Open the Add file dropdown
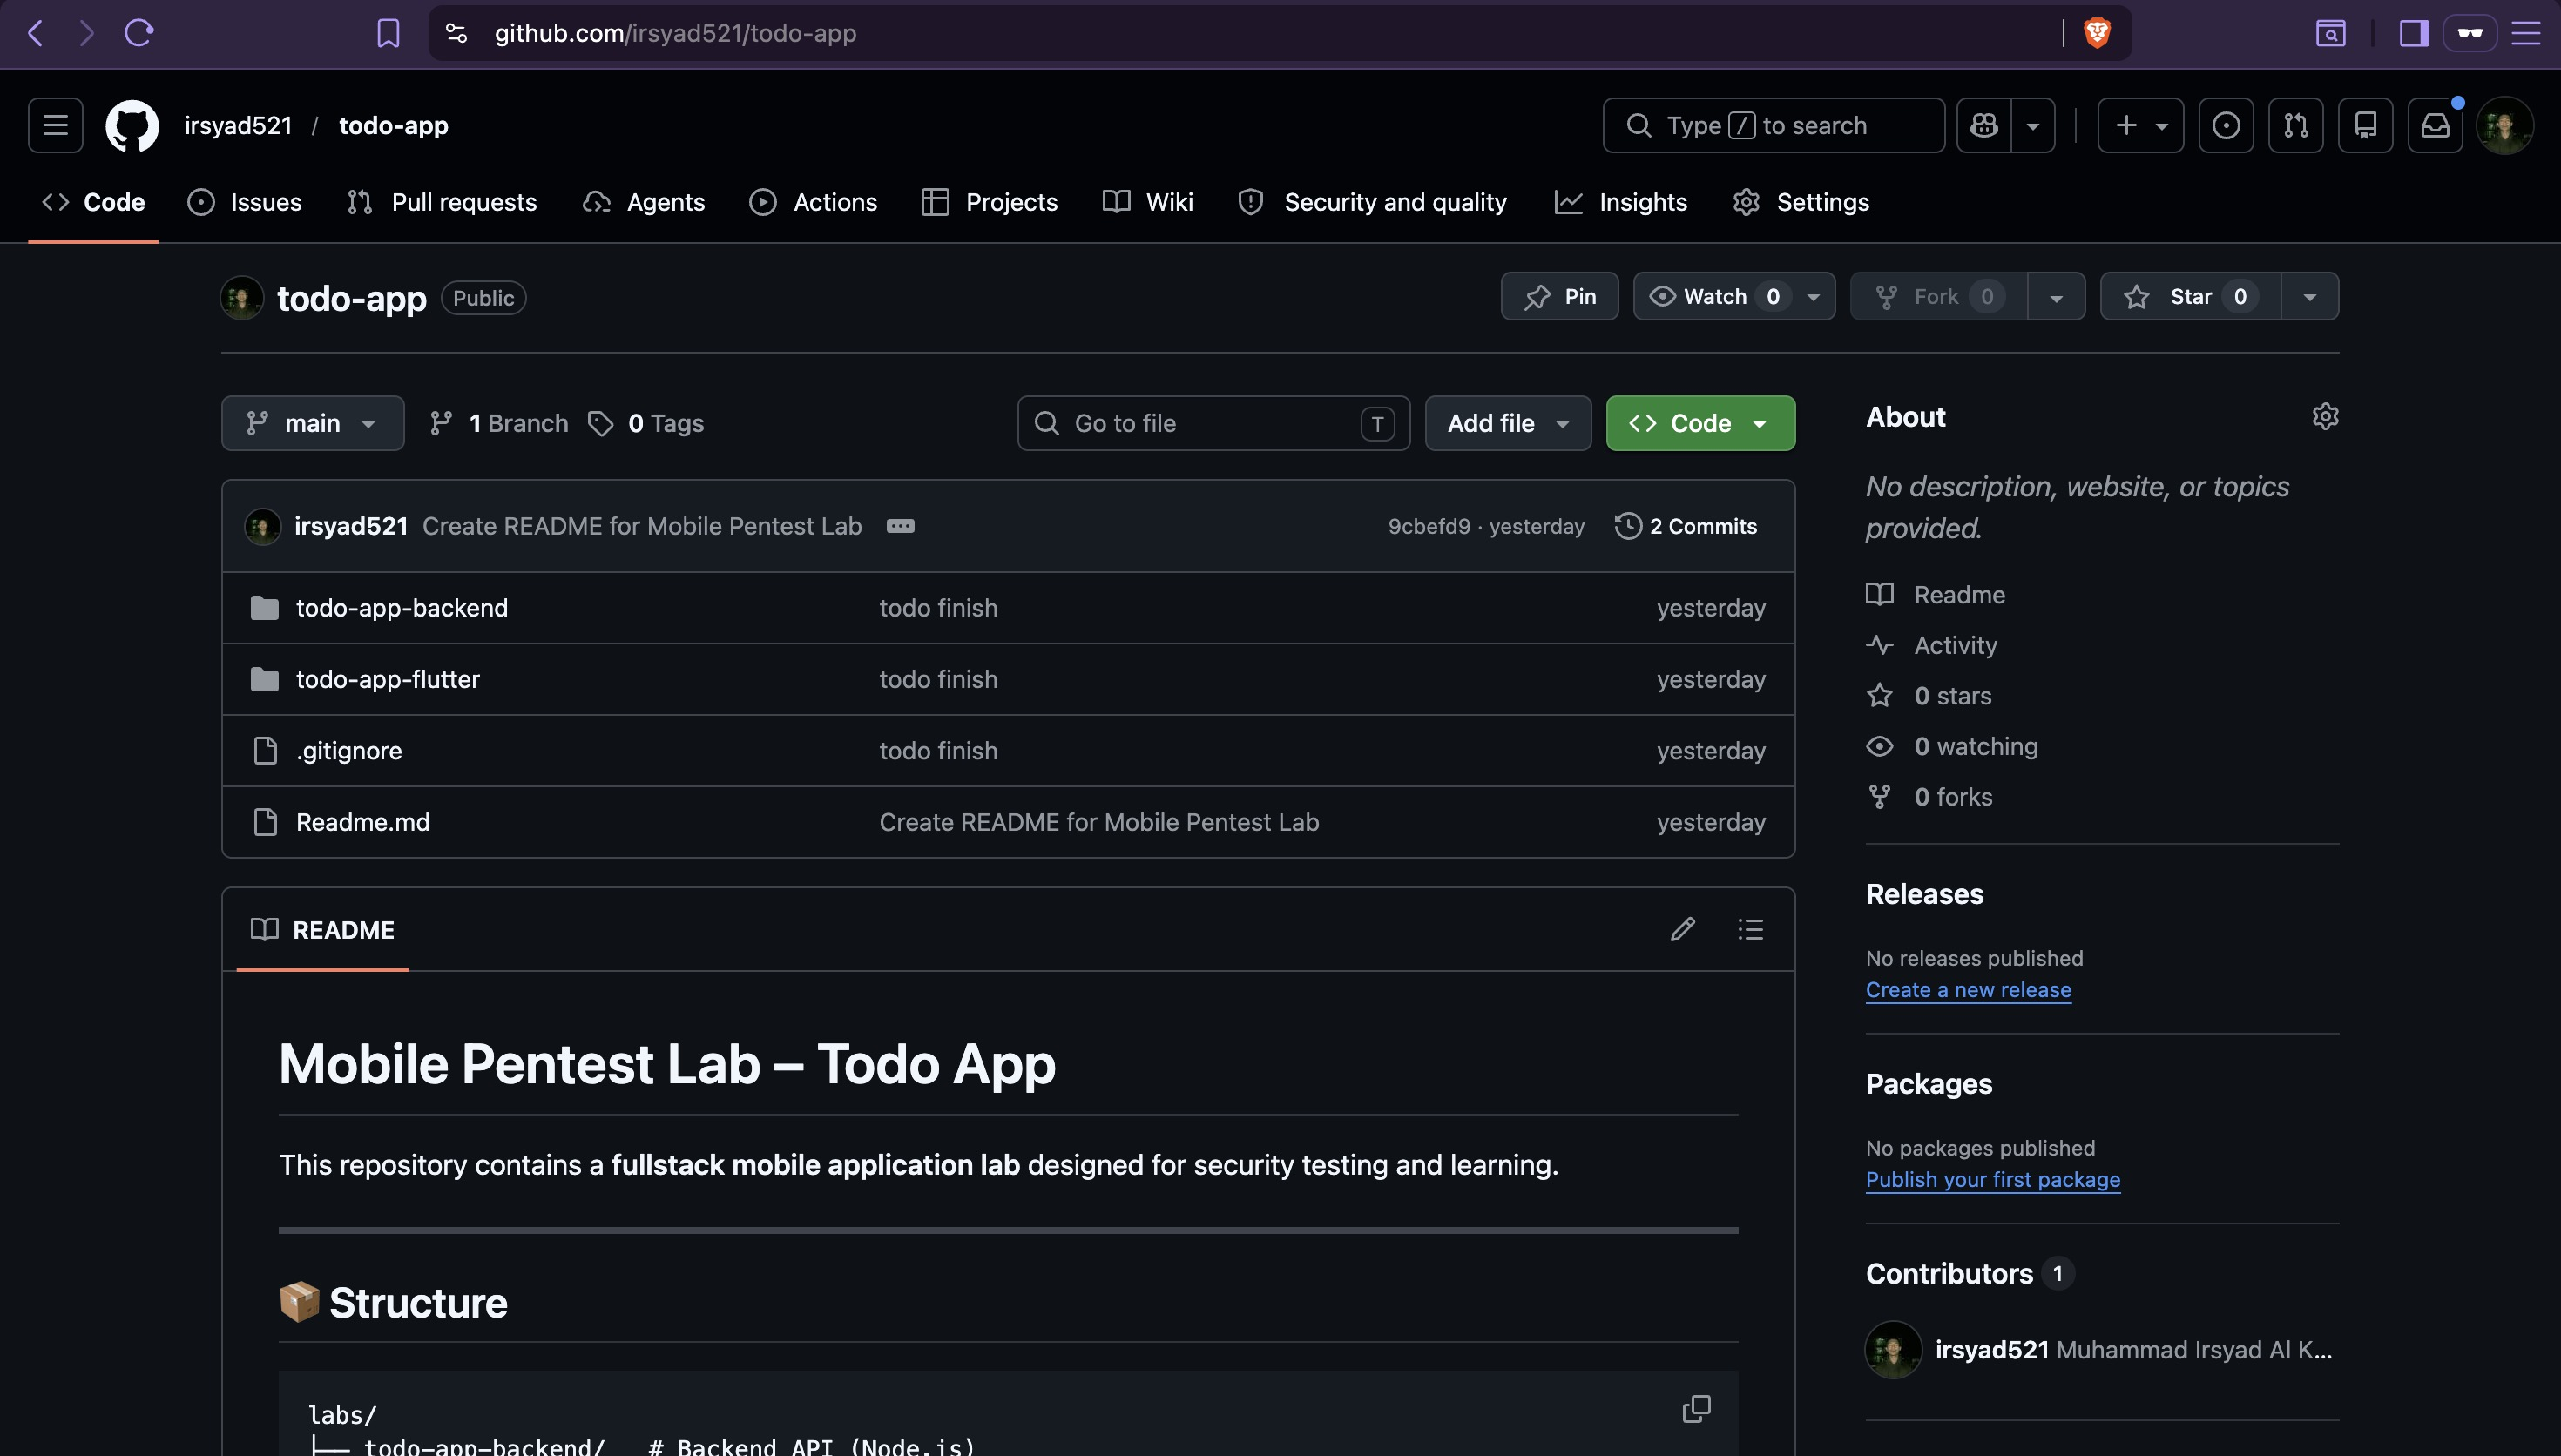The height and width of the screenshot is (1456, 2561). (x=1508, y=423)
